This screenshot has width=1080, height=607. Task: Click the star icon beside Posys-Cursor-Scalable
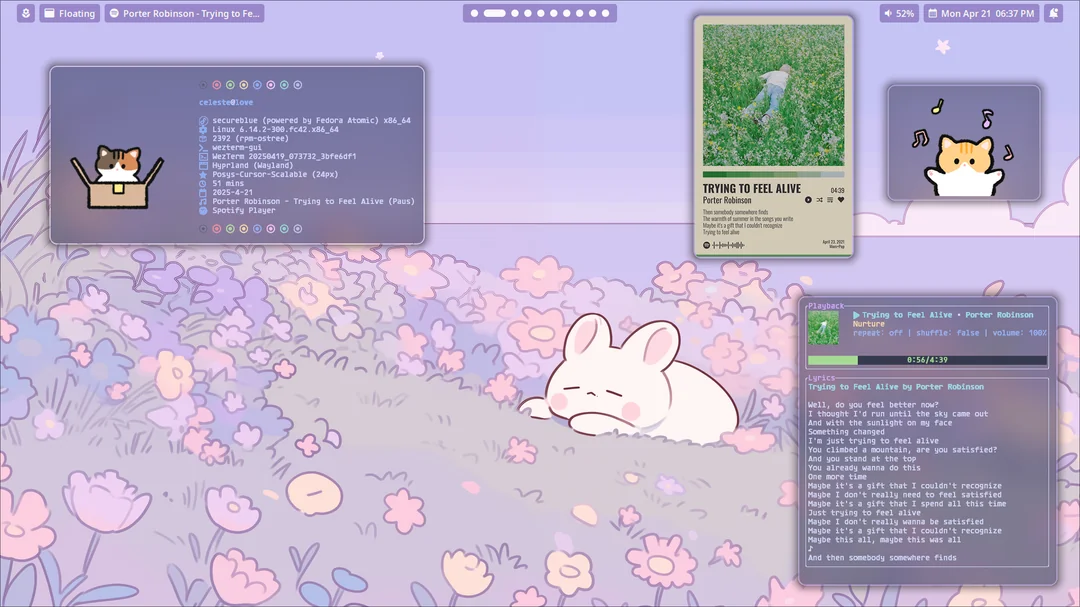pyautogui.click(x=203, y=174)
